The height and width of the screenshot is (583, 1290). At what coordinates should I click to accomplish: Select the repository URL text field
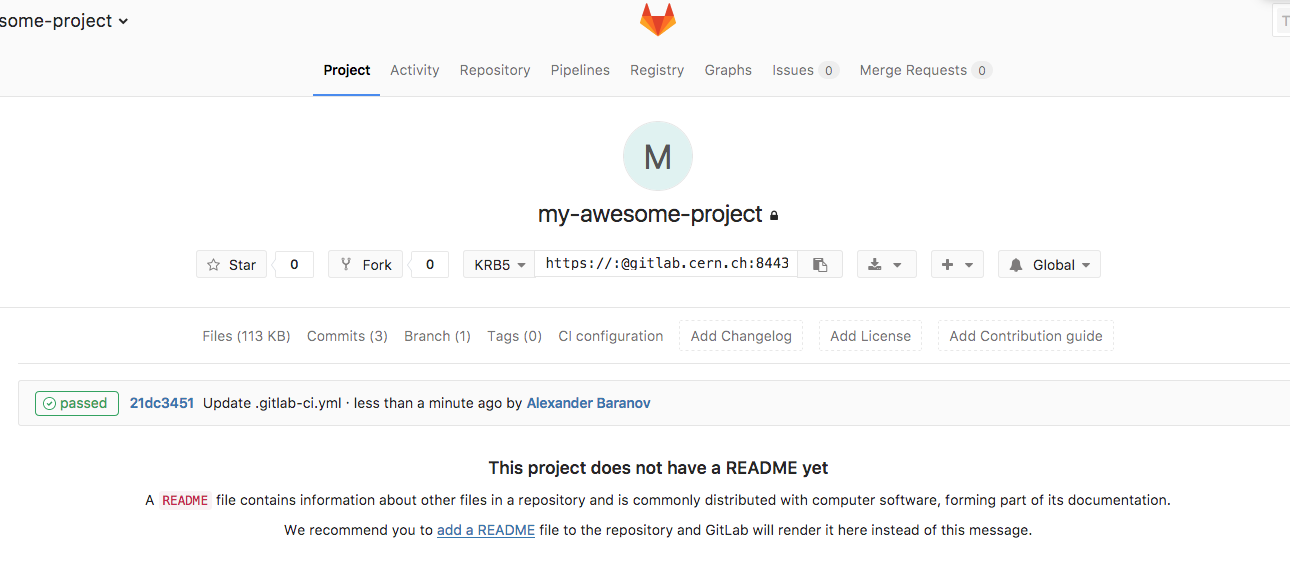(666, 264)
